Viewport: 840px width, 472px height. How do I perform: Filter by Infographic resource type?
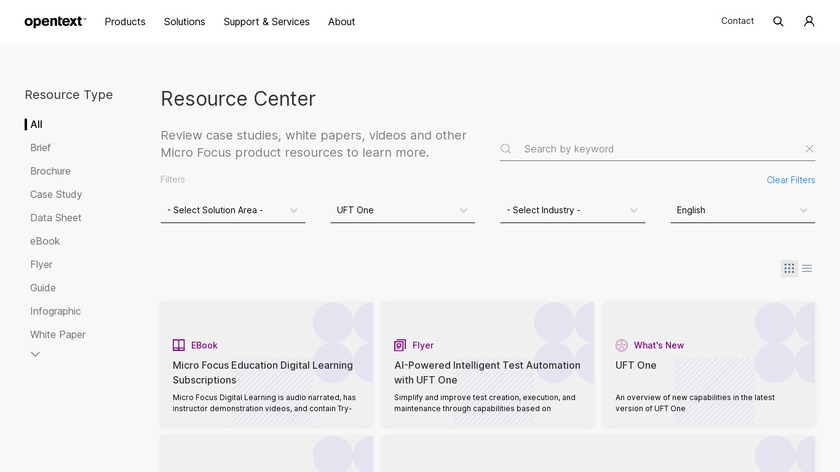[x=55, y=311]
